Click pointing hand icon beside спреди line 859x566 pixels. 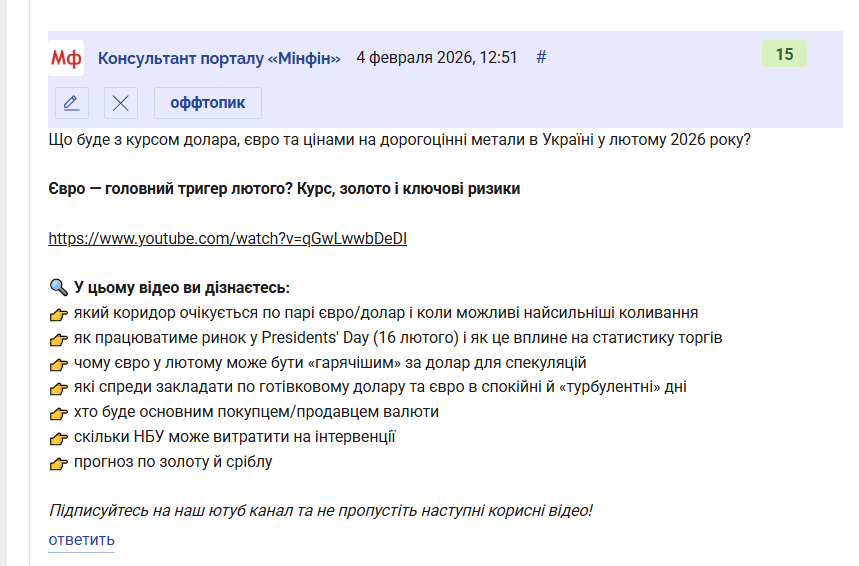59,388
